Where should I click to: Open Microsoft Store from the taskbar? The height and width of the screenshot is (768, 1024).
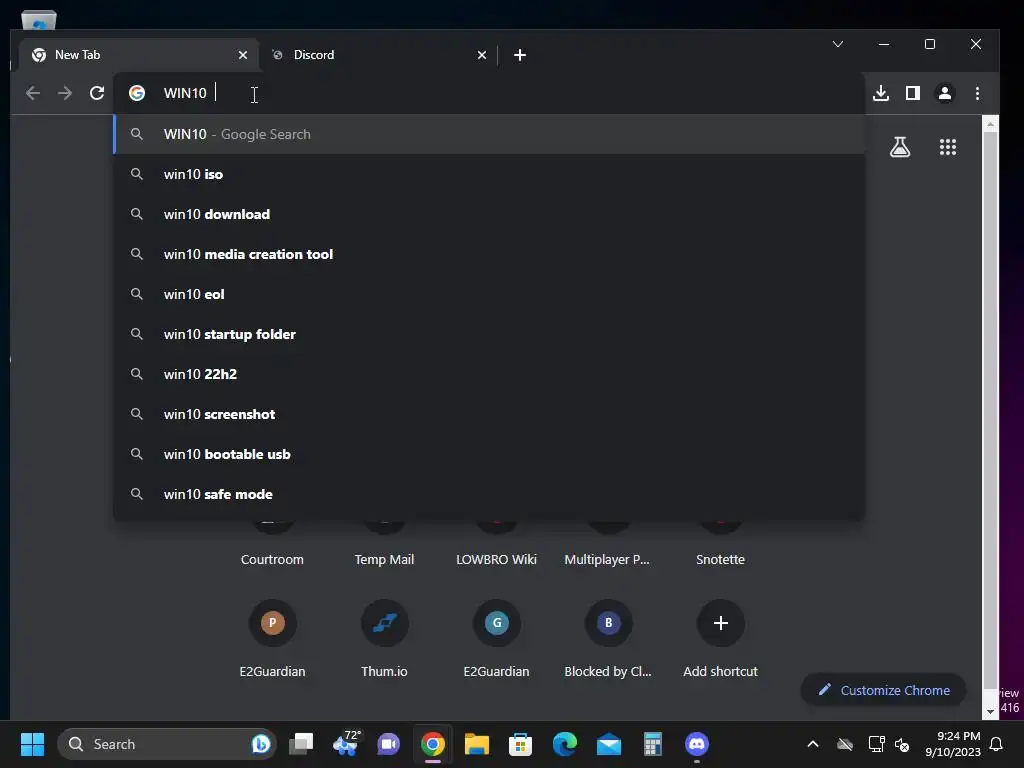520,744
